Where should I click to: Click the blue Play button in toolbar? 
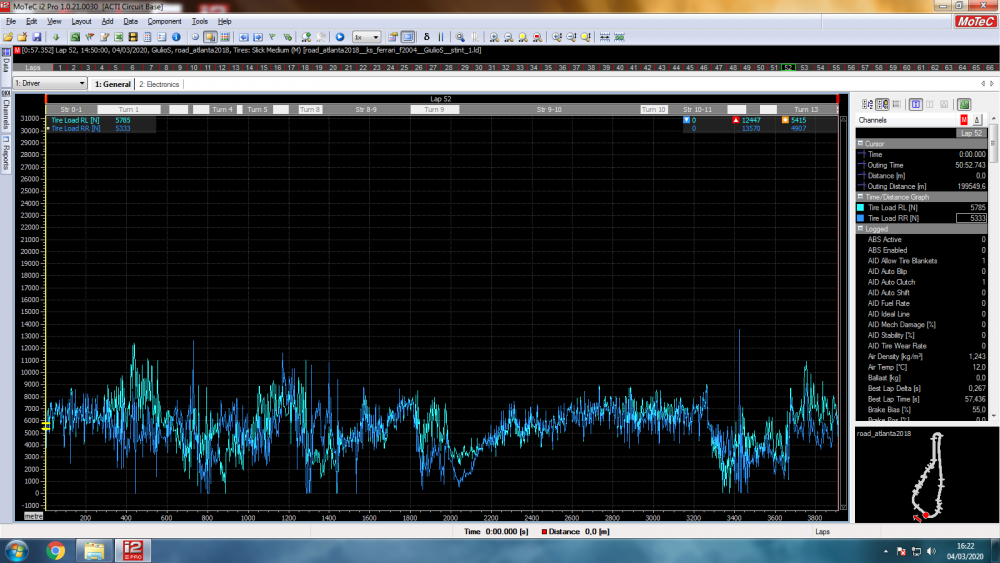click(340, 37)
